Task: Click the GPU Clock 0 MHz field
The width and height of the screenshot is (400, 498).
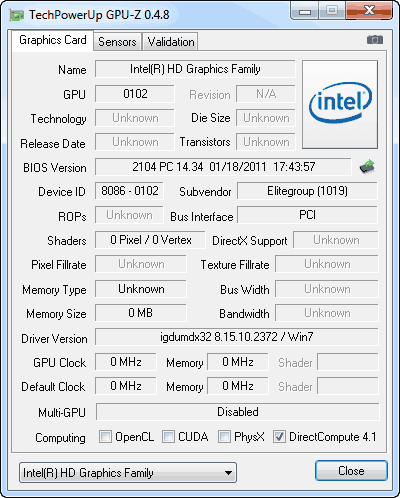Action: click(126, 362)
